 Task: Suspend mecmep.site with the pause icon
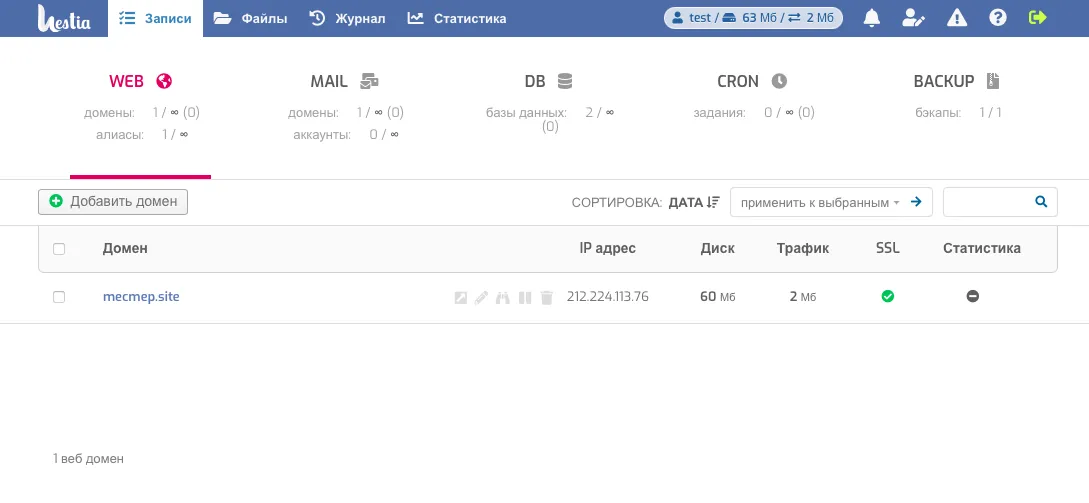(x=525, y=297)
